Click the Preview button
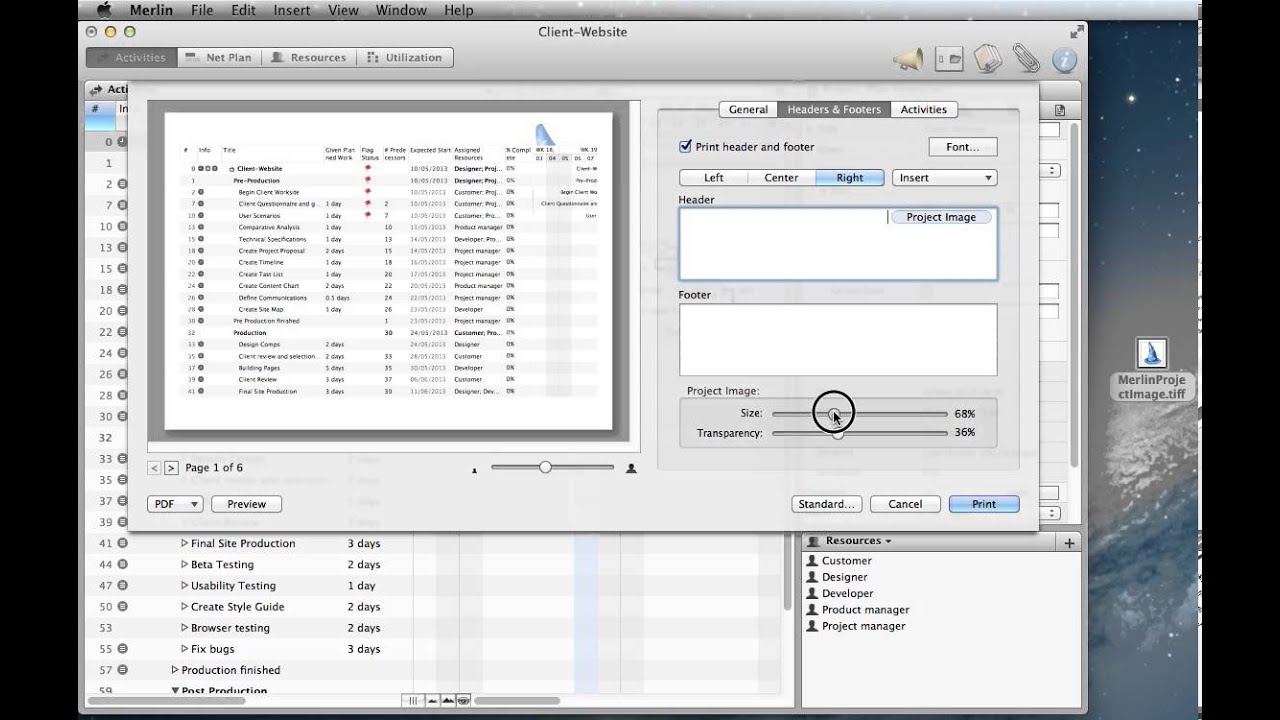1280x720 pixels. (246, 504)
